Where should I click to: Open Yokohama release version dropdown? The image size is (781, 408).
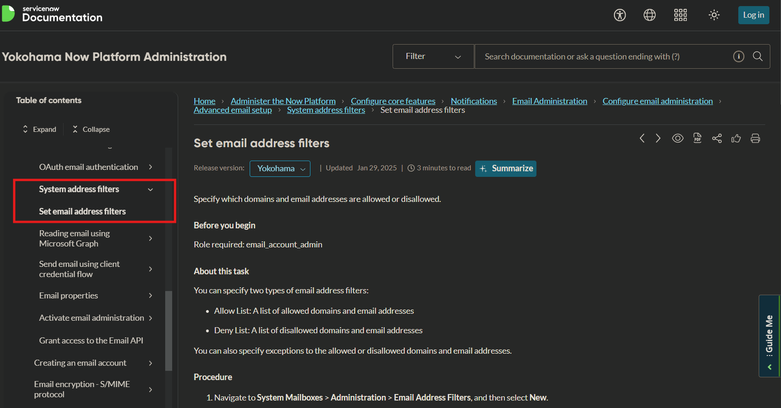tap(280, 168)
